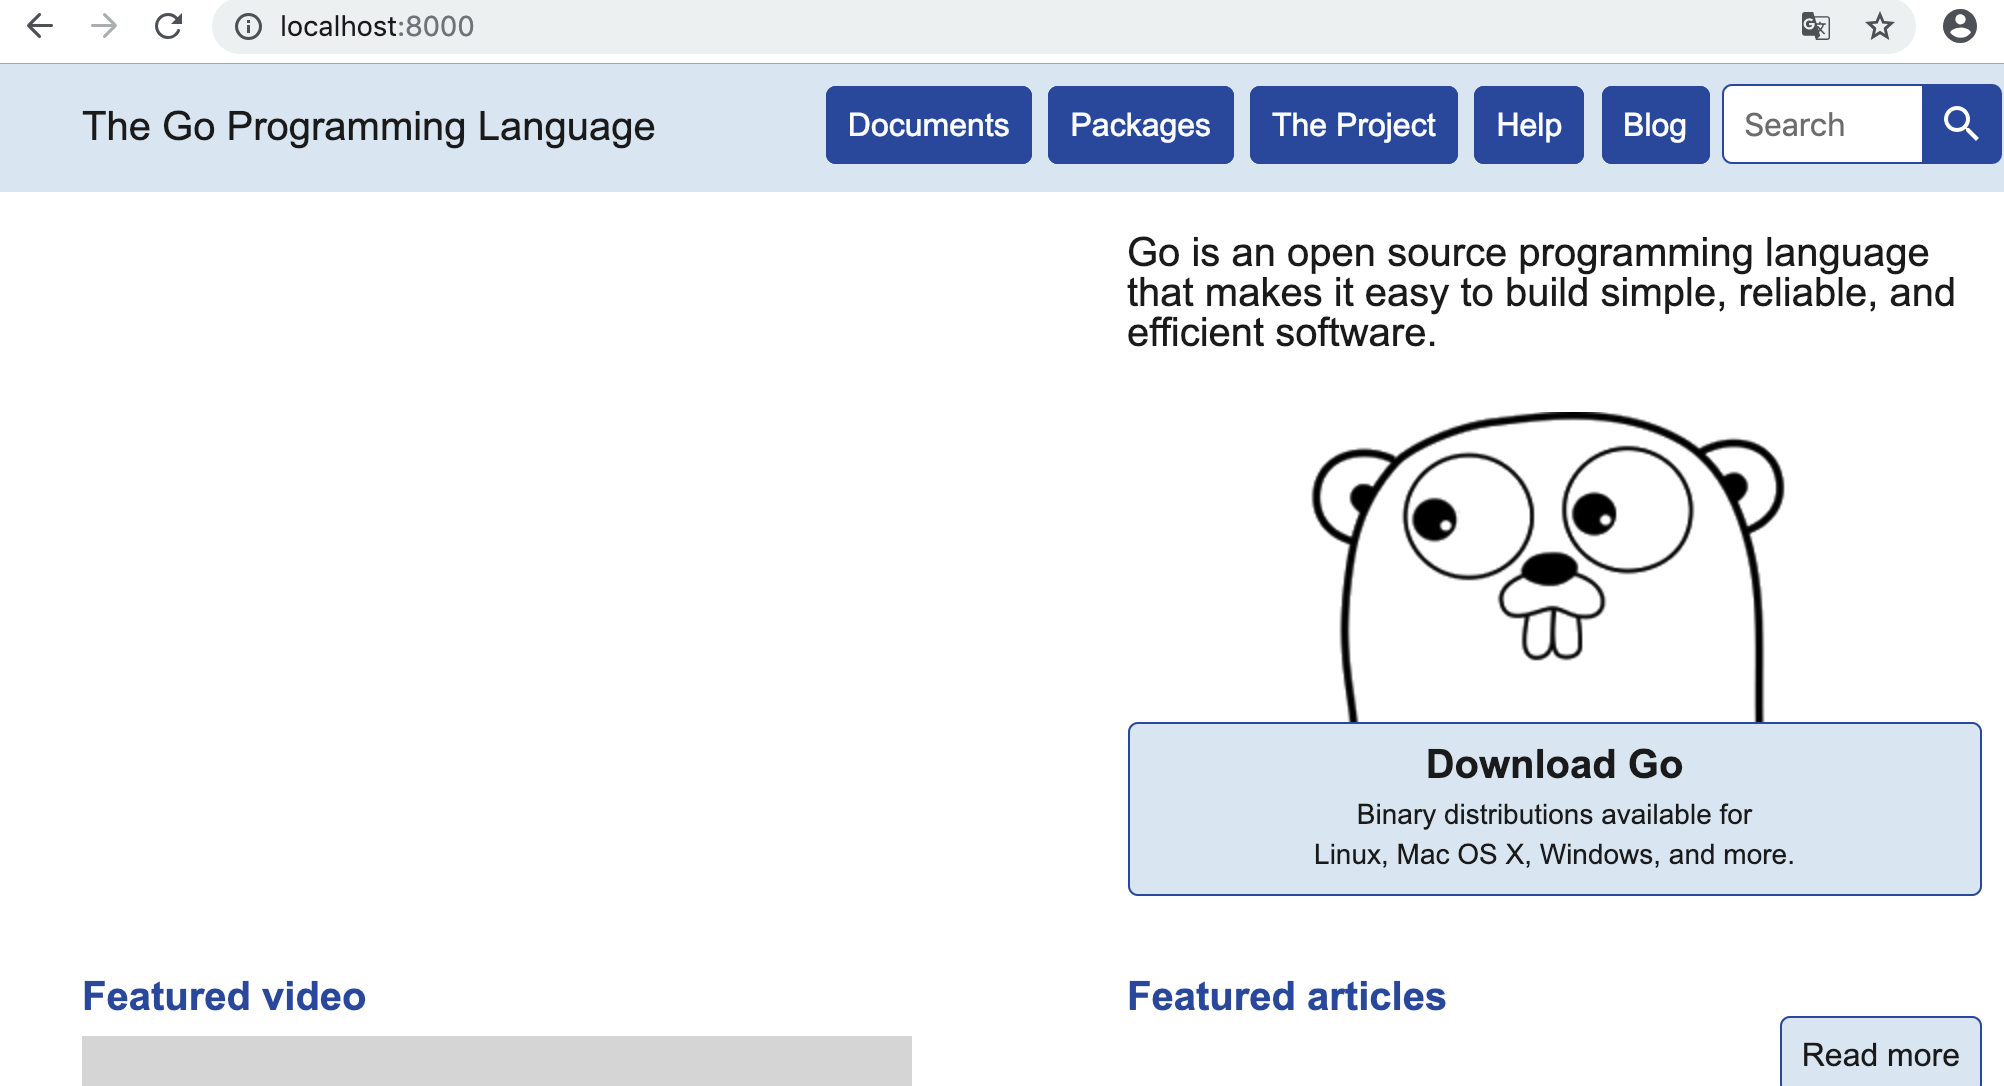Click the Featured video heading
This screenshot has height=1086, width=2004.
224,996
